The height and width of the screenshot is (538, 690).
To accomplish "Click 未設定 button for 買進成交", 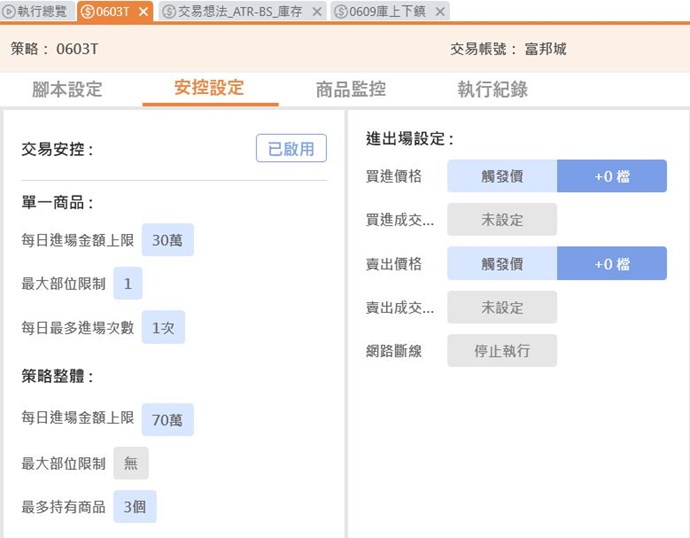I will (502, 220).
